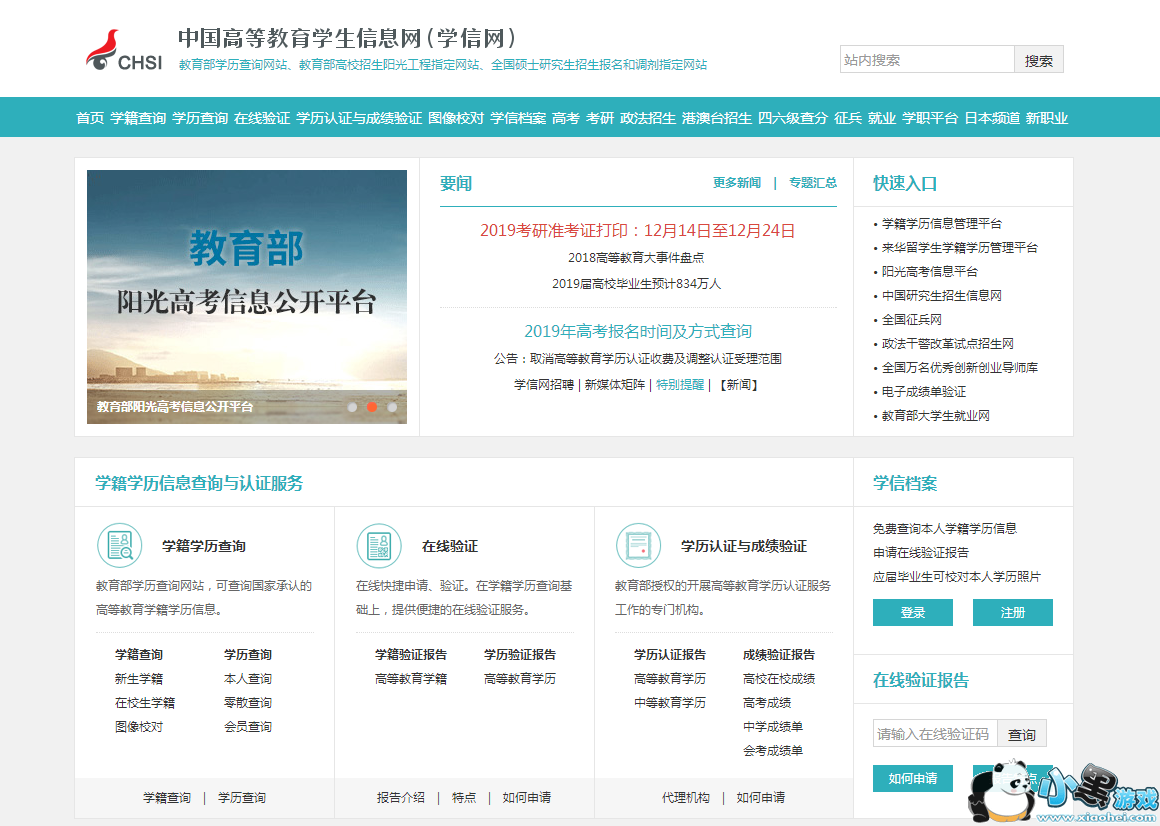Click the 请输入在线验证码 input field
Screen dimensions: 1160x826
click(x=934, y=734)
